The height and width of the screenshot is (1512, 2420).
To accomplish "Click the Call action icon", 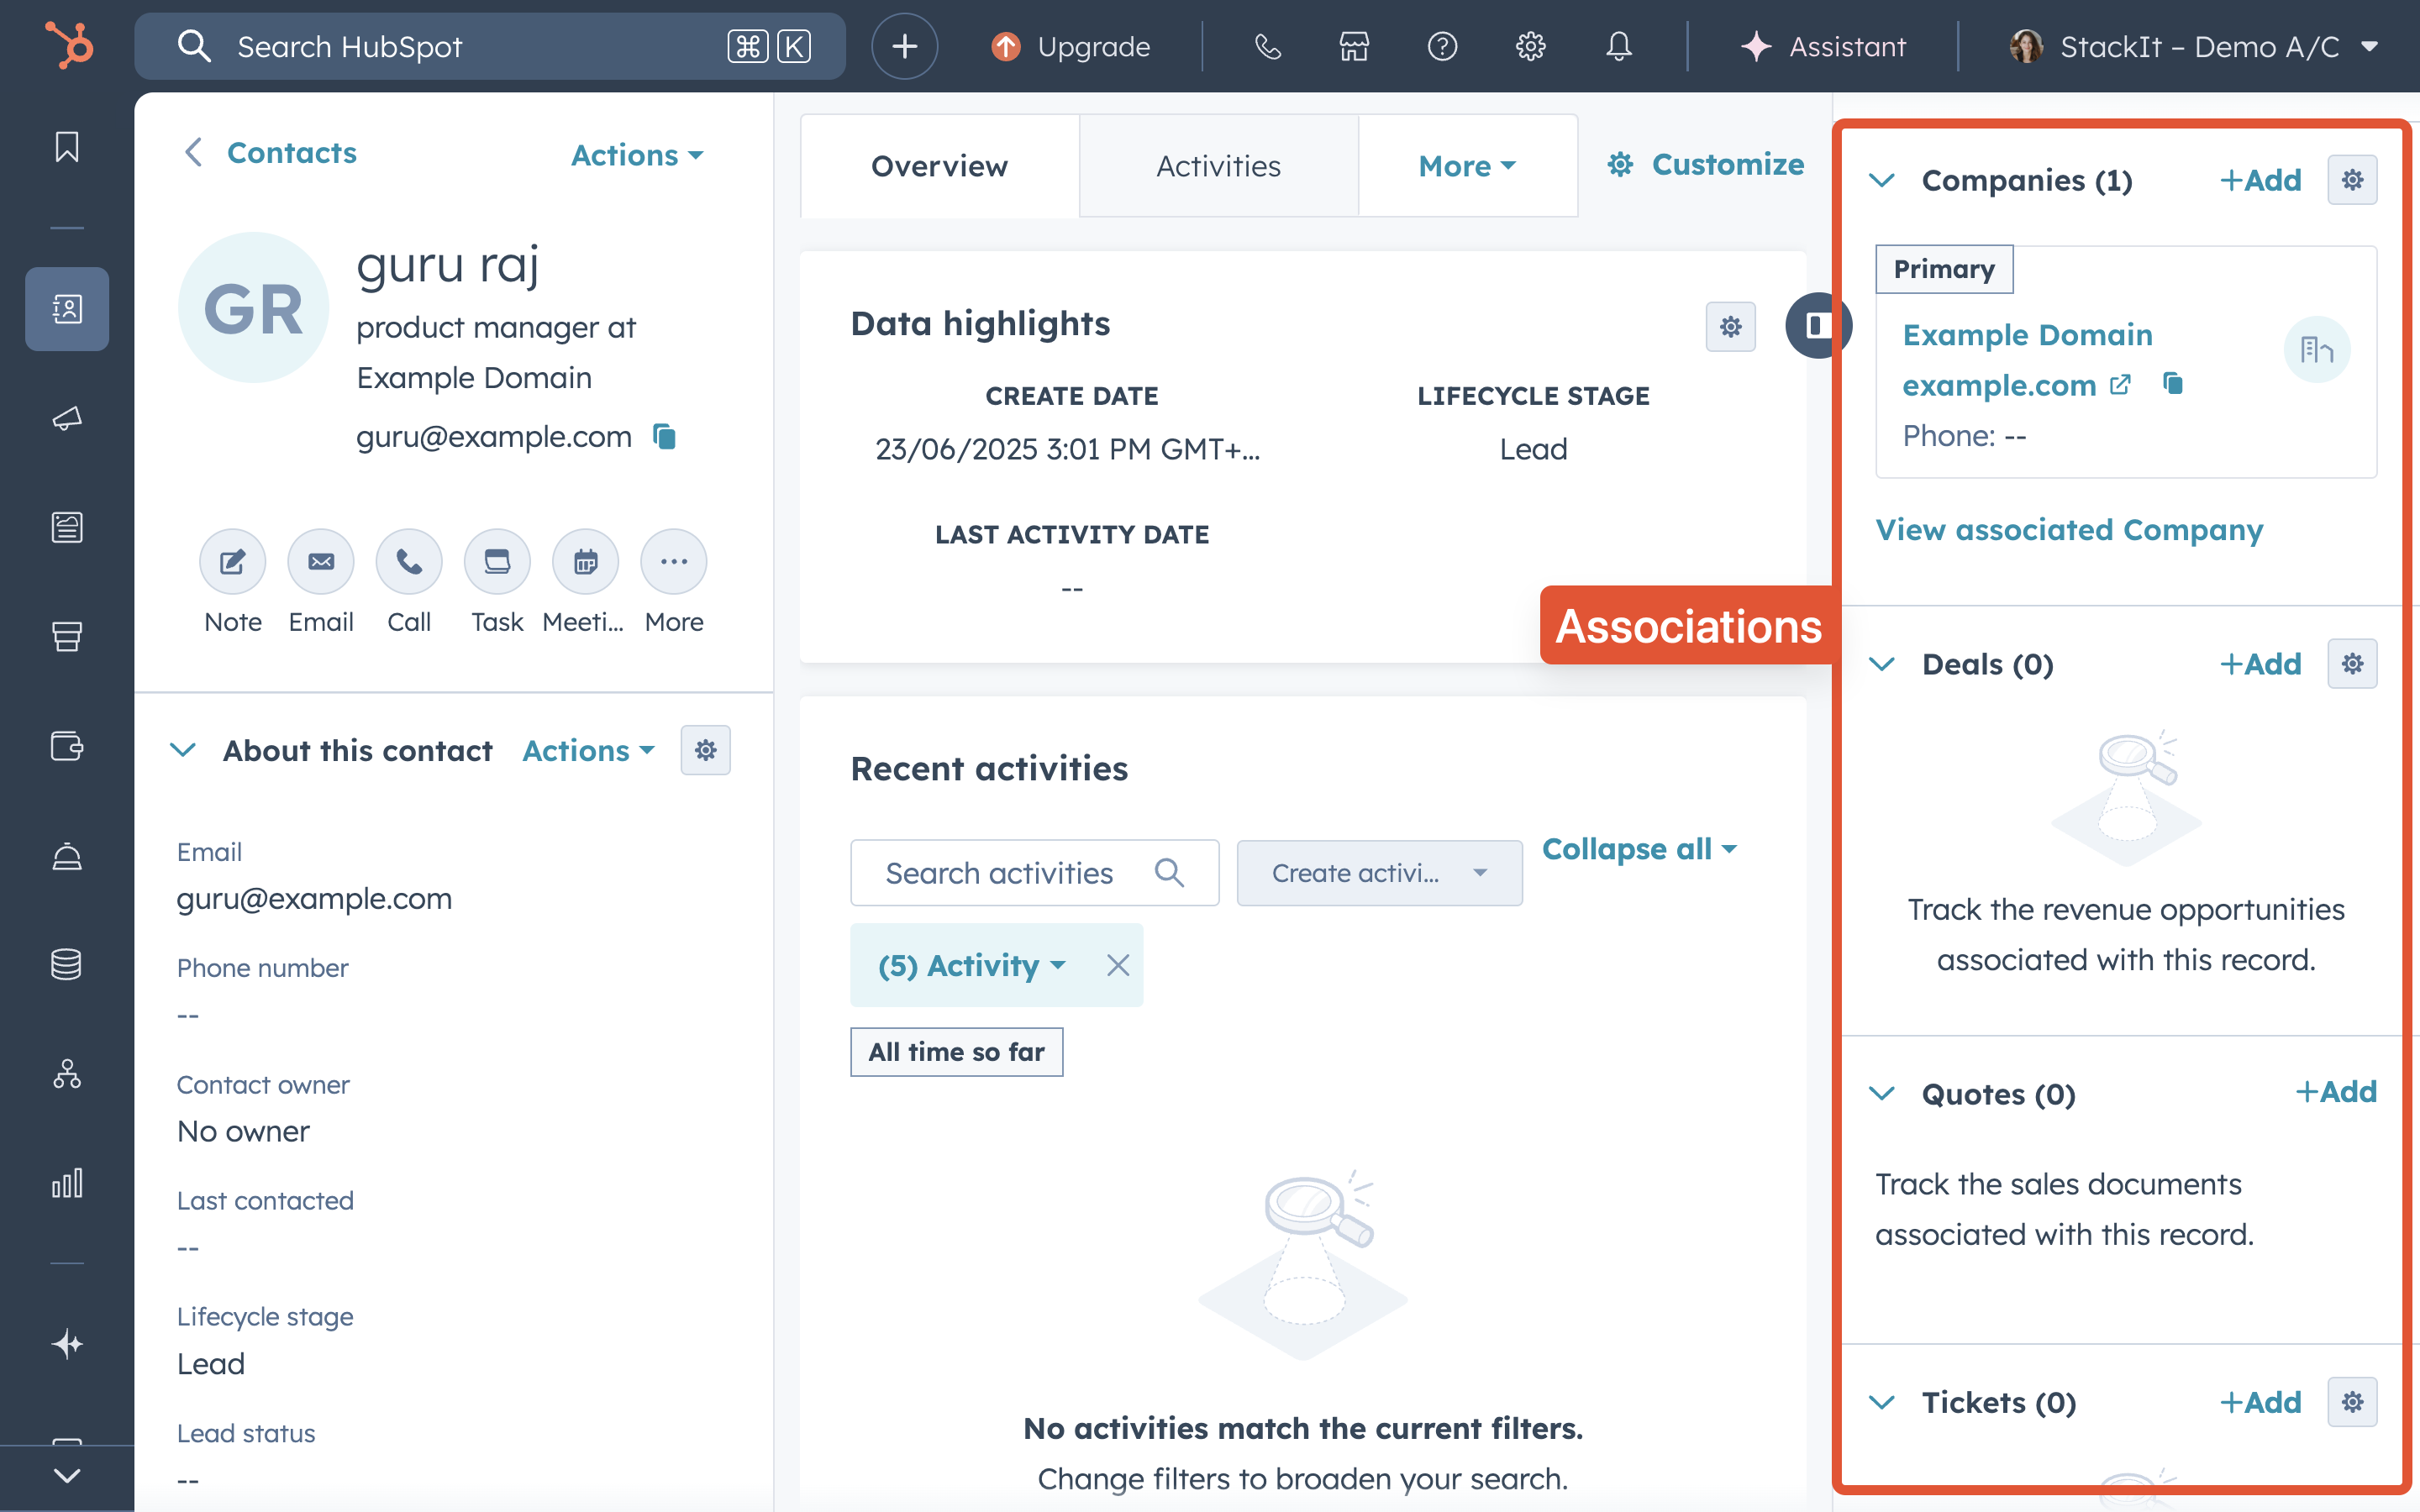I will (x=408, y=562).
